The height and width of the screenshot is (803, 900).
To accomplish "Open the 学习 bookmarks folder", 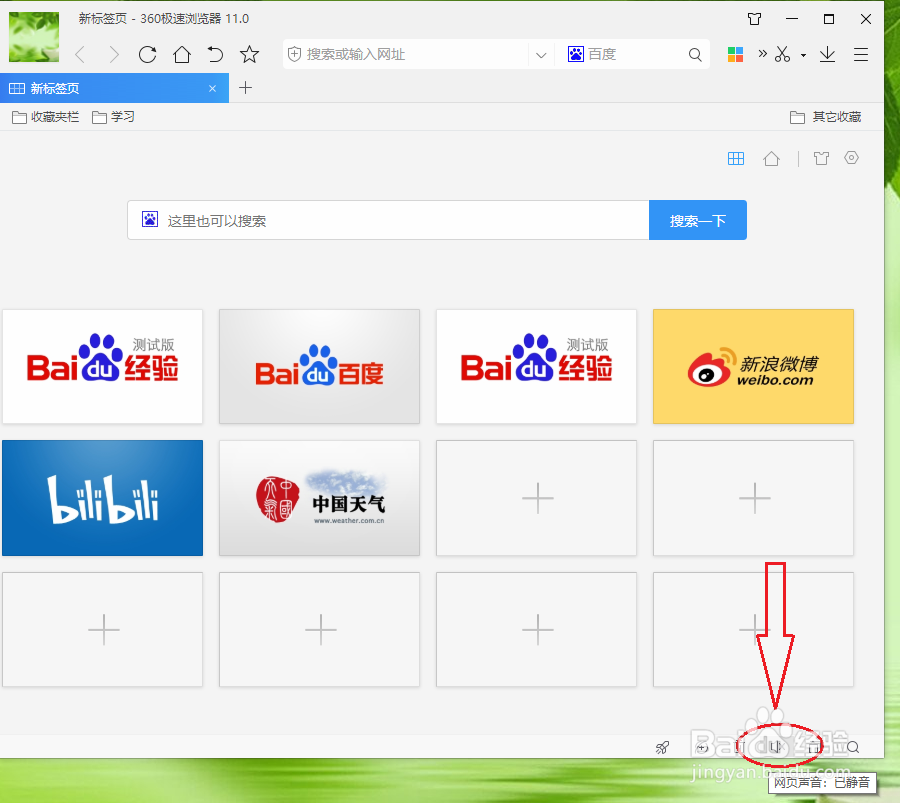I will point(113,117).
